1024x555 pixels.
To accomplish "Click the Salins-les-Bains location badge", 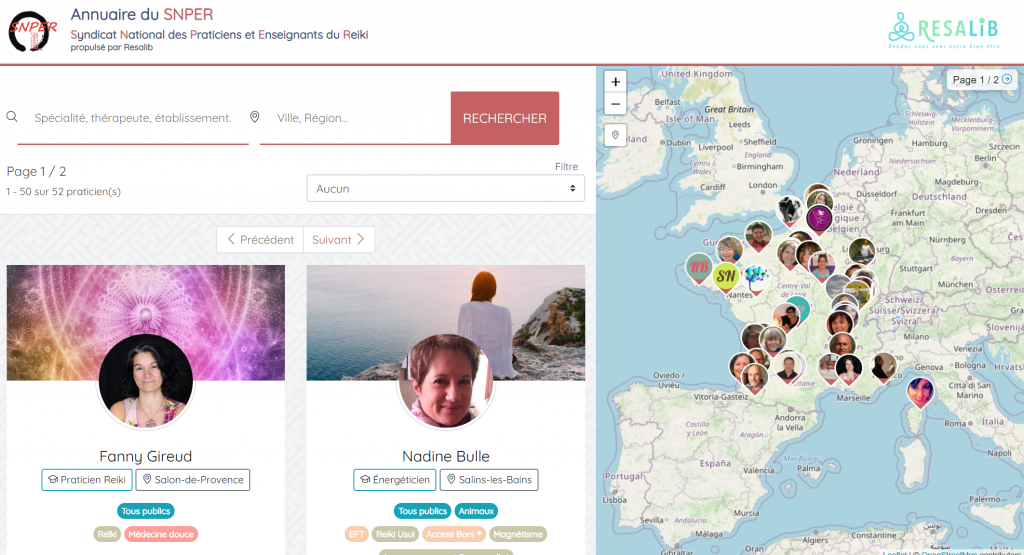I will click(489, 480).
